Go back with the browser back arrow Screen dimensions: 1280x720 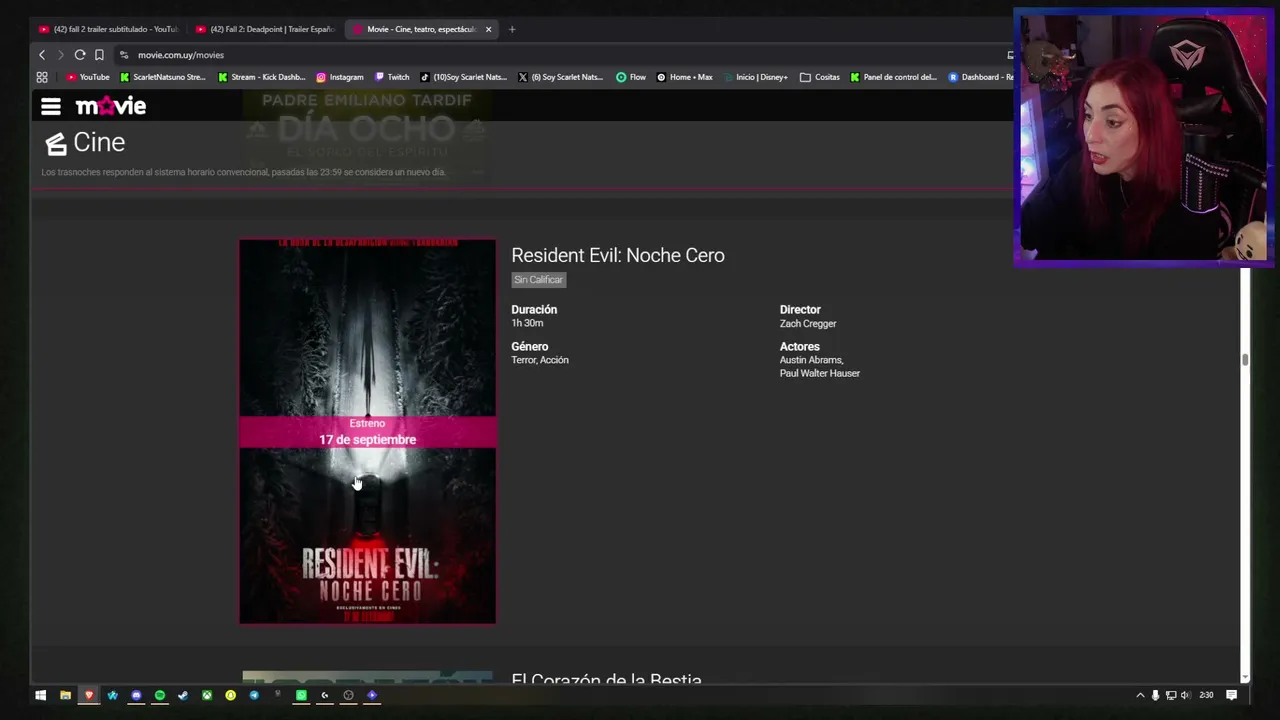[42, 55]
